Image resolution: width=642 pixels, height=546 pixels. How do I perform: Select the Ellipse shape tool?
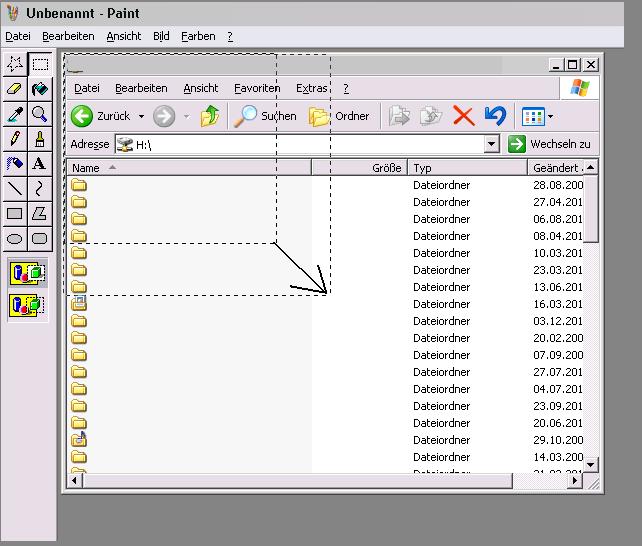tap(15, 238)
